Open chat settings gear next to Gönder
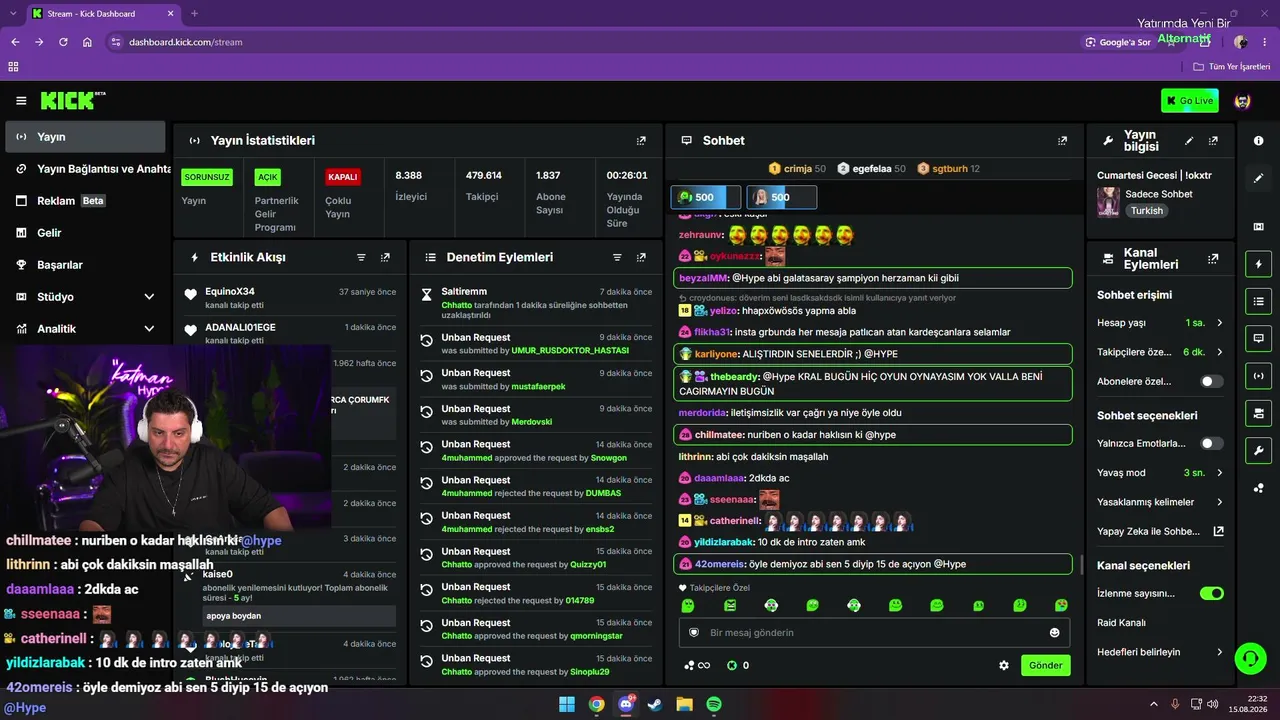The image size is (1280, 720). coord(1004,665)
